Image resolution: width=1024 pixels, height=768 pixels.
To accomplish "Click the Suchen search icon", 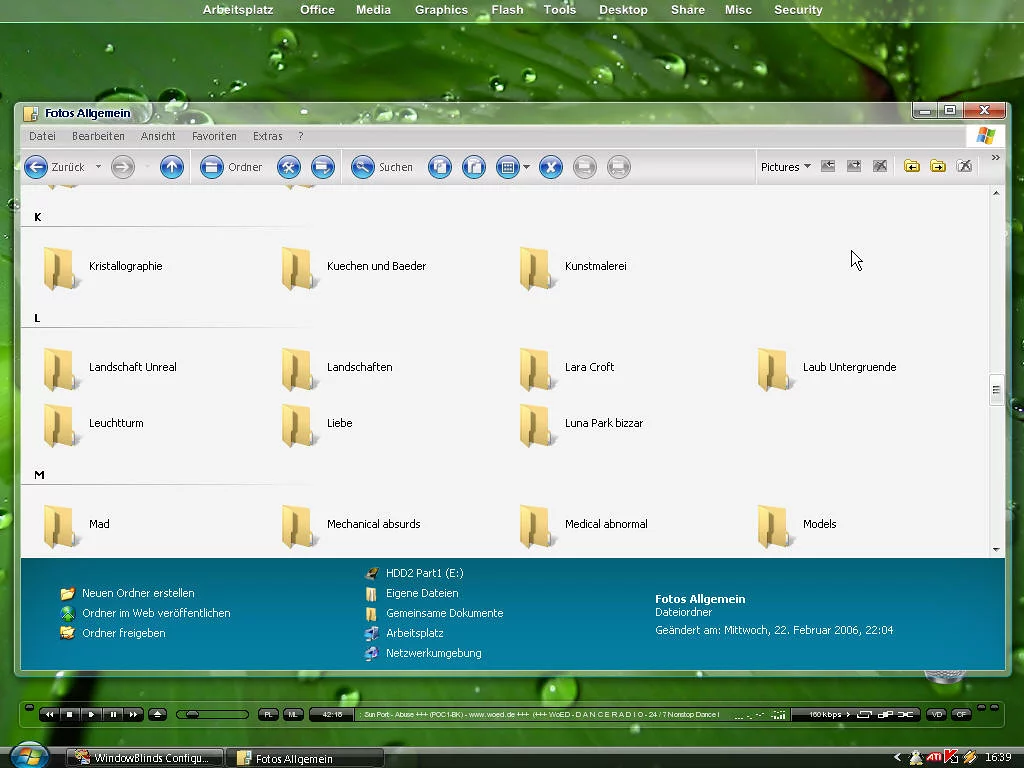I will tap(362, 167).
